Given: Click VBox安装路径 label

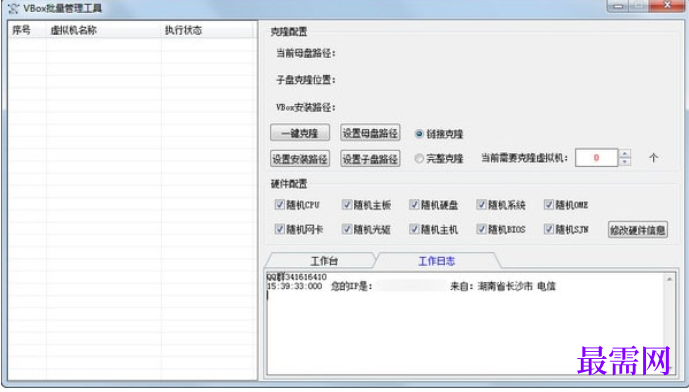Looking at the screenshot, I should click(306, 107).
